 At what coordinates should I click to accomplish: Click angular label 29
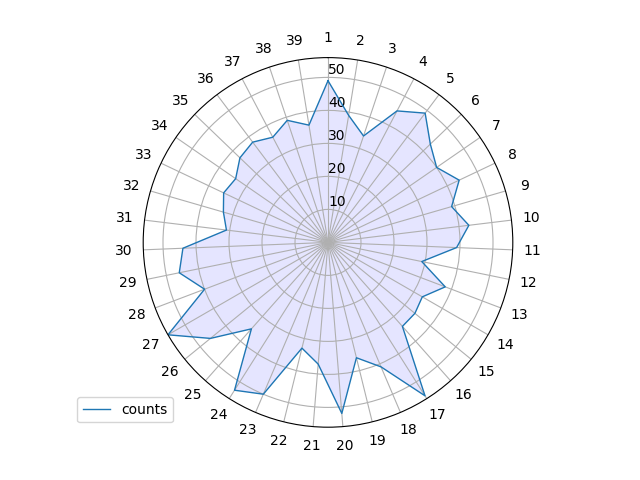[x=128, y=282]
